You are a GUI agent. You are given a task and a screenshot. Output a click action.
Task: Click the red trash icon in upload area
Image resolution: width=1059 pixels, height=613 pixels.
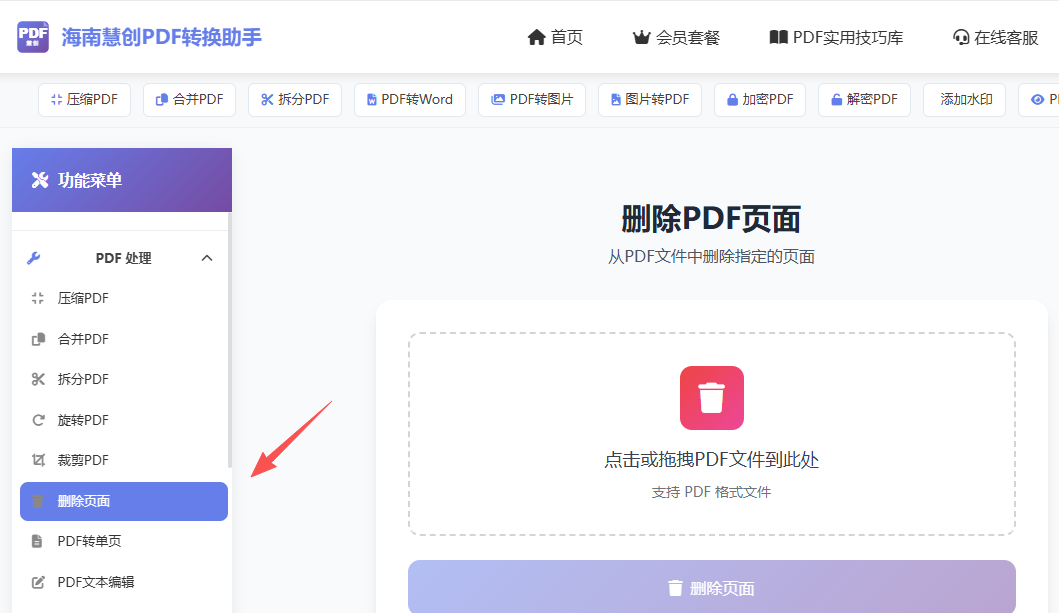pyautogui.click(x=712, y=398)
